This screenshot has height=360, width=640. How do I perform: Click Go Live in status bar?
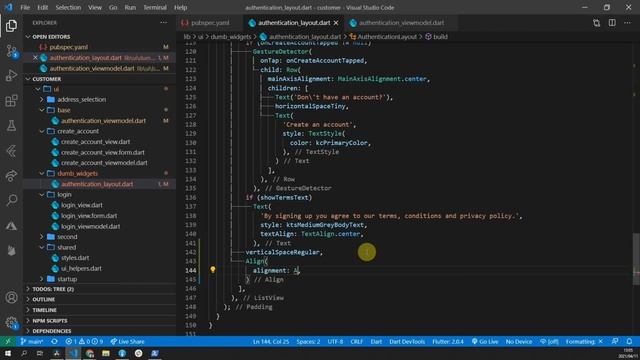[485, 342]
